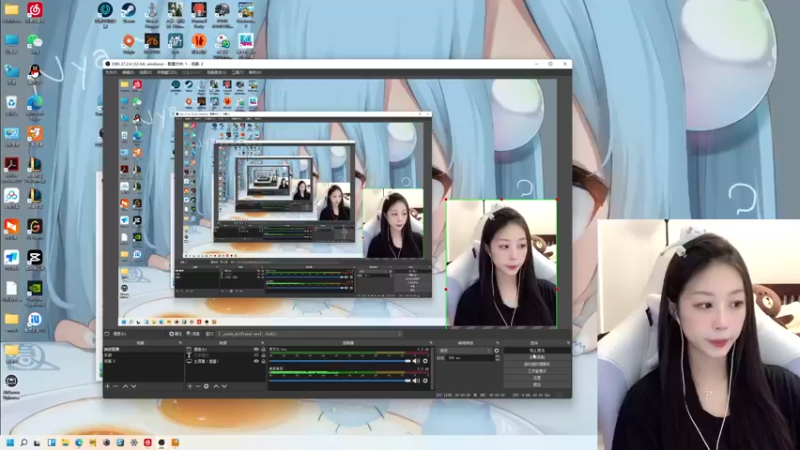Mute first audio mixer channel speaker
Image resolution: width=800 pixels, height=450 pixels.
point(416,361)
